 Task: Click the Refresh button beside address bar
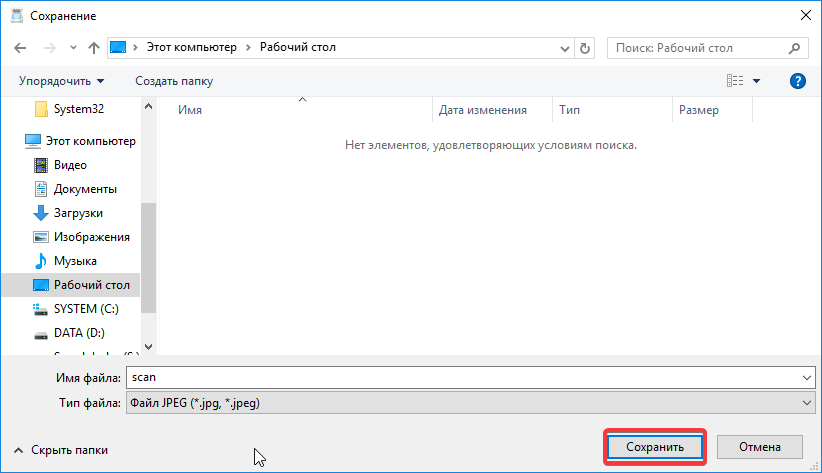[585, 47]
